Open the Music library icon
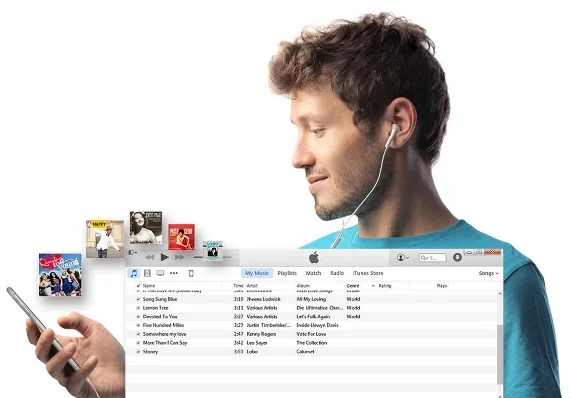The height and width of the screenshot is (398, 572). [134, 273]
